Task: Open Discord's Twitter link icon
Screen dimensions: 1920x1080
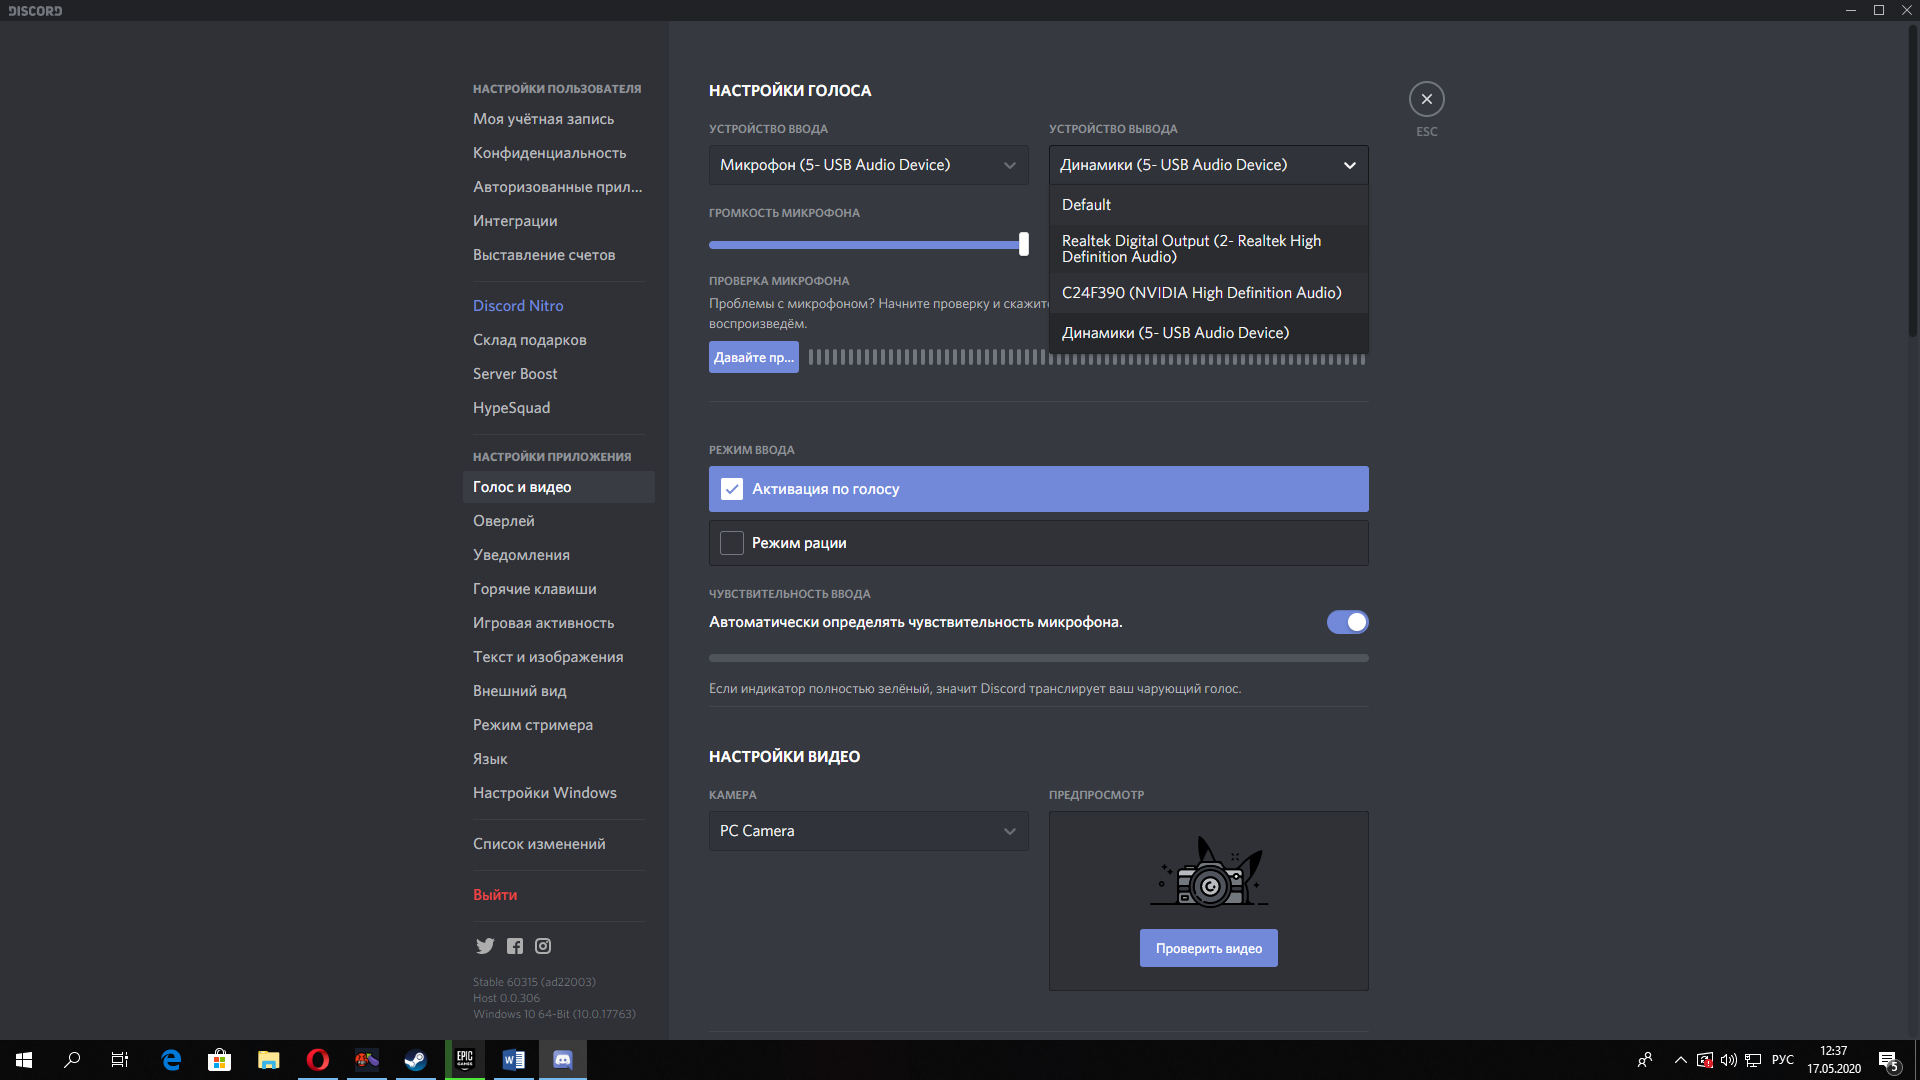Action: (x=485, y=946)
